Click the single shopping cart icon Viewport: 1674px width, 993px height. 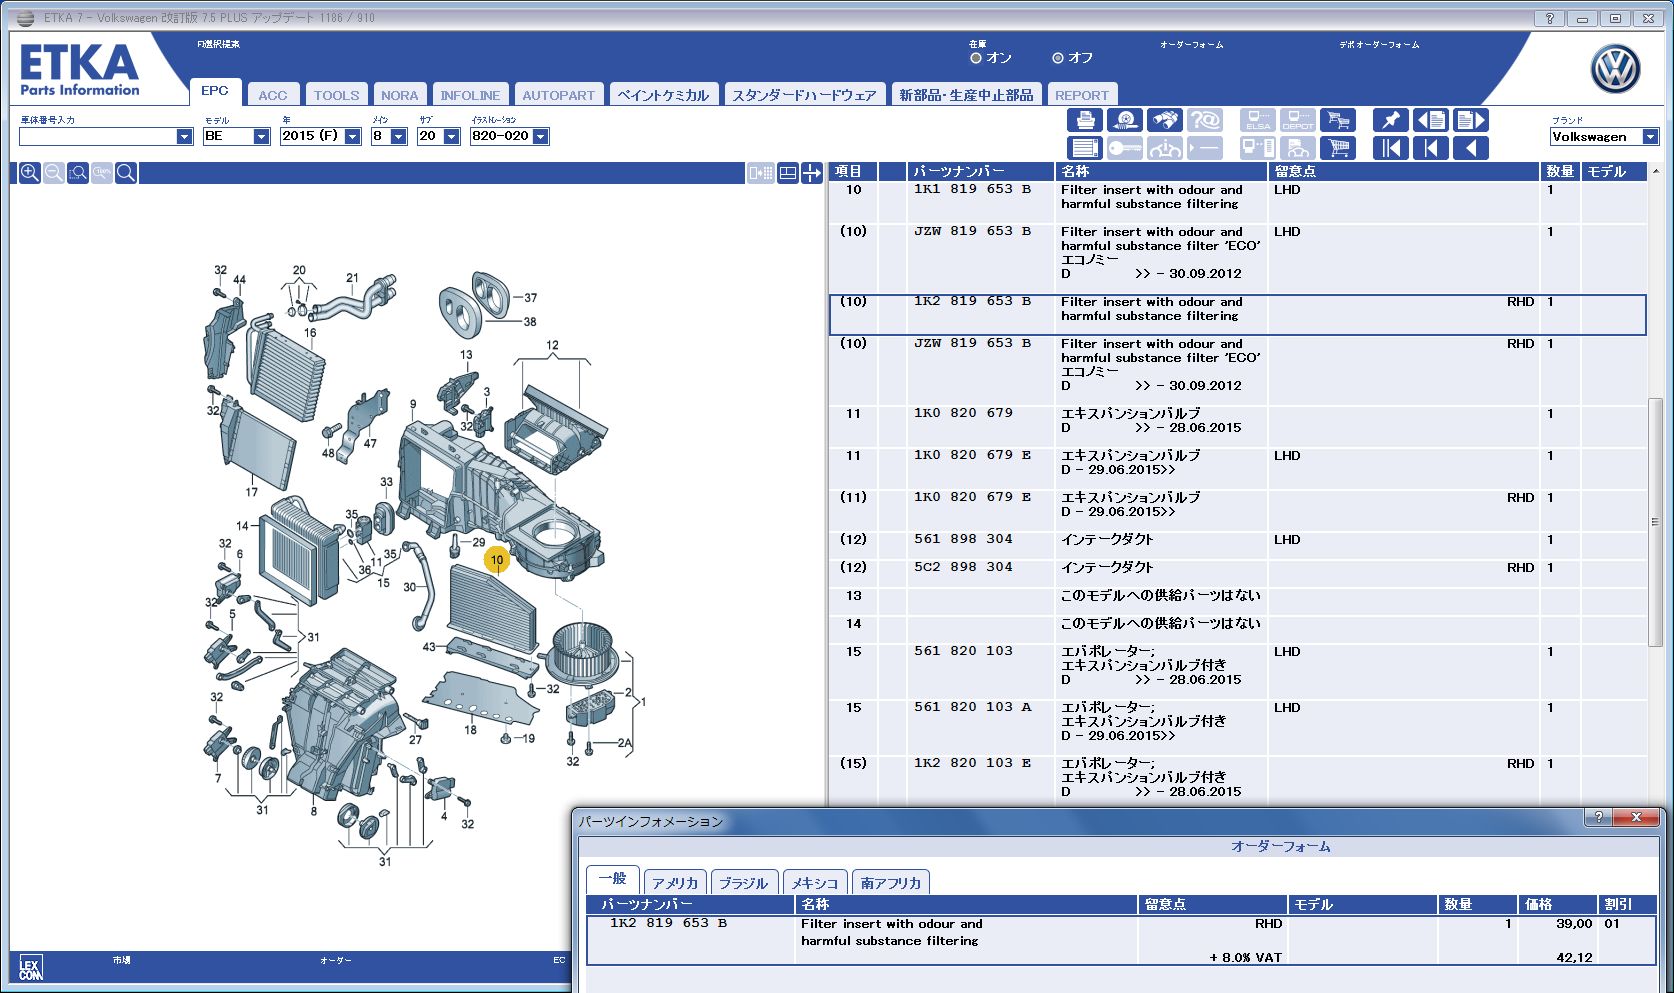tap(1337, 148)
